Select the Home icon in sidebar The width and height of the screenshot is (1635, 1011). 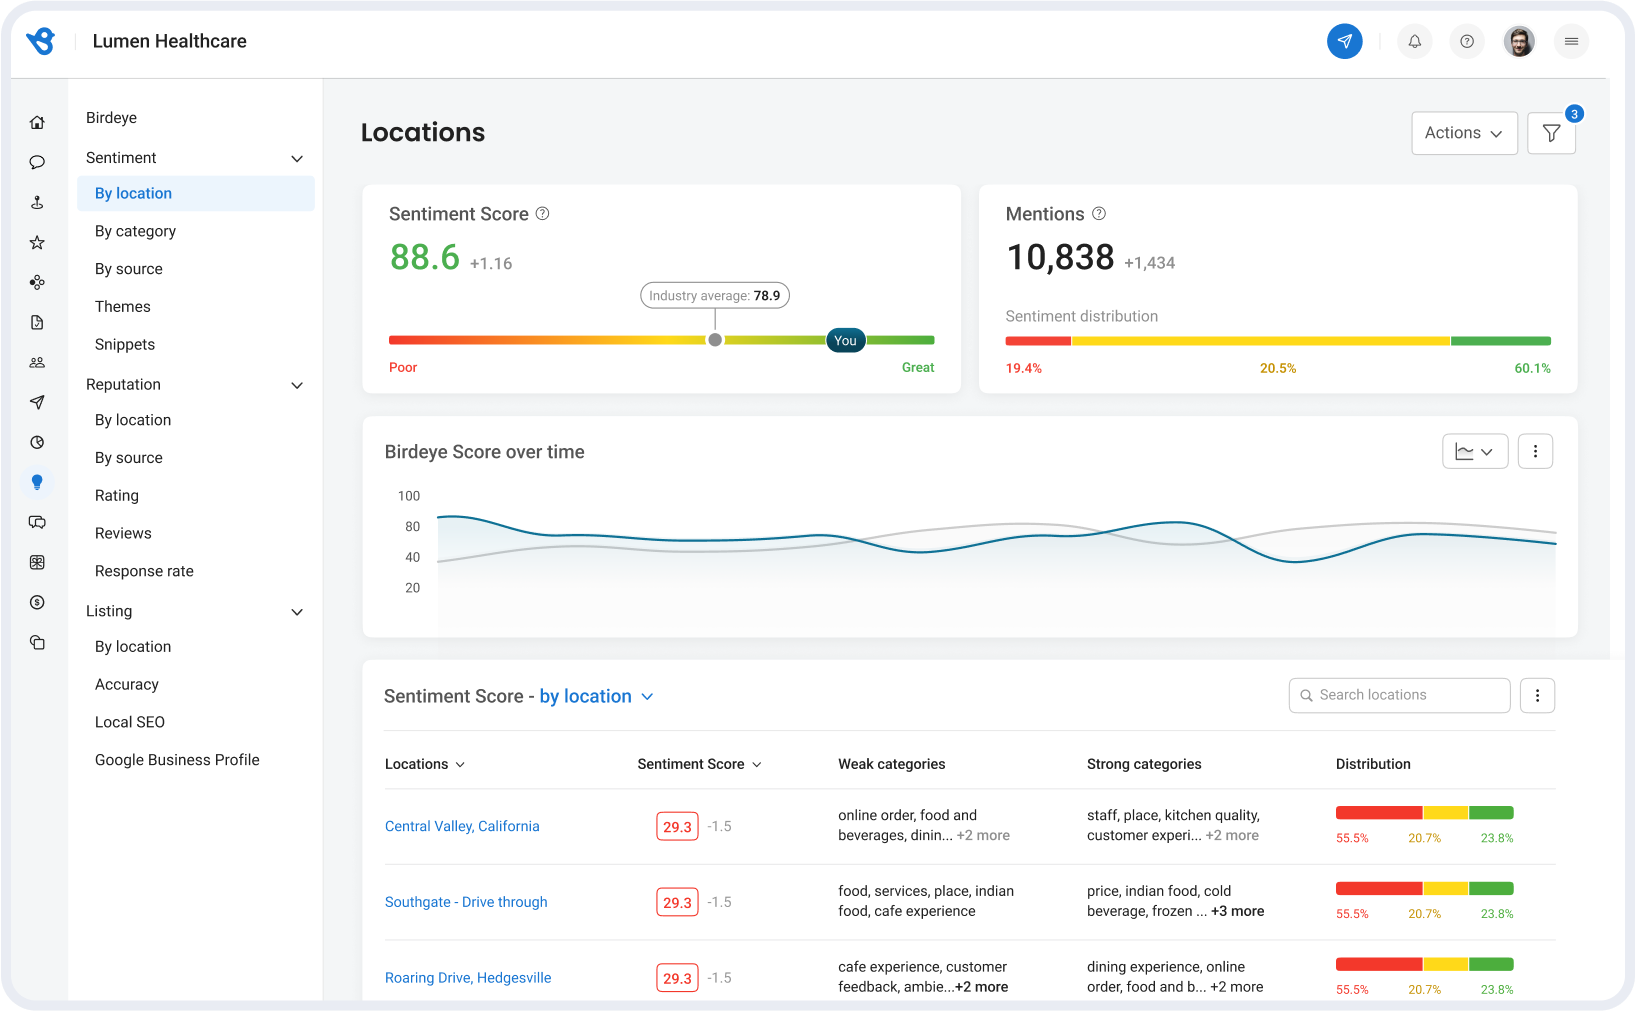[x=37, y=121]
